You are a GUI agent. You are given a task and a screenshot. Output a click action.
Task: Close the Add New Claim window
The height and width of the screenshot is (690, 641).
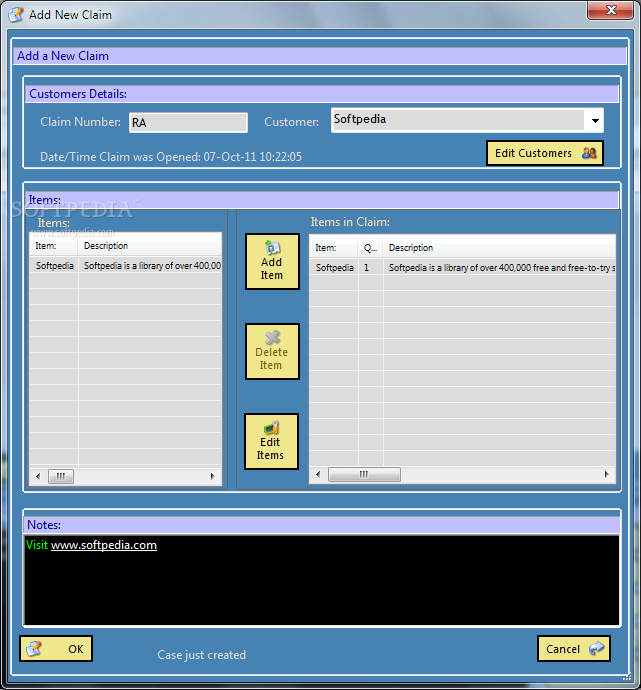[x=611, y=10]
